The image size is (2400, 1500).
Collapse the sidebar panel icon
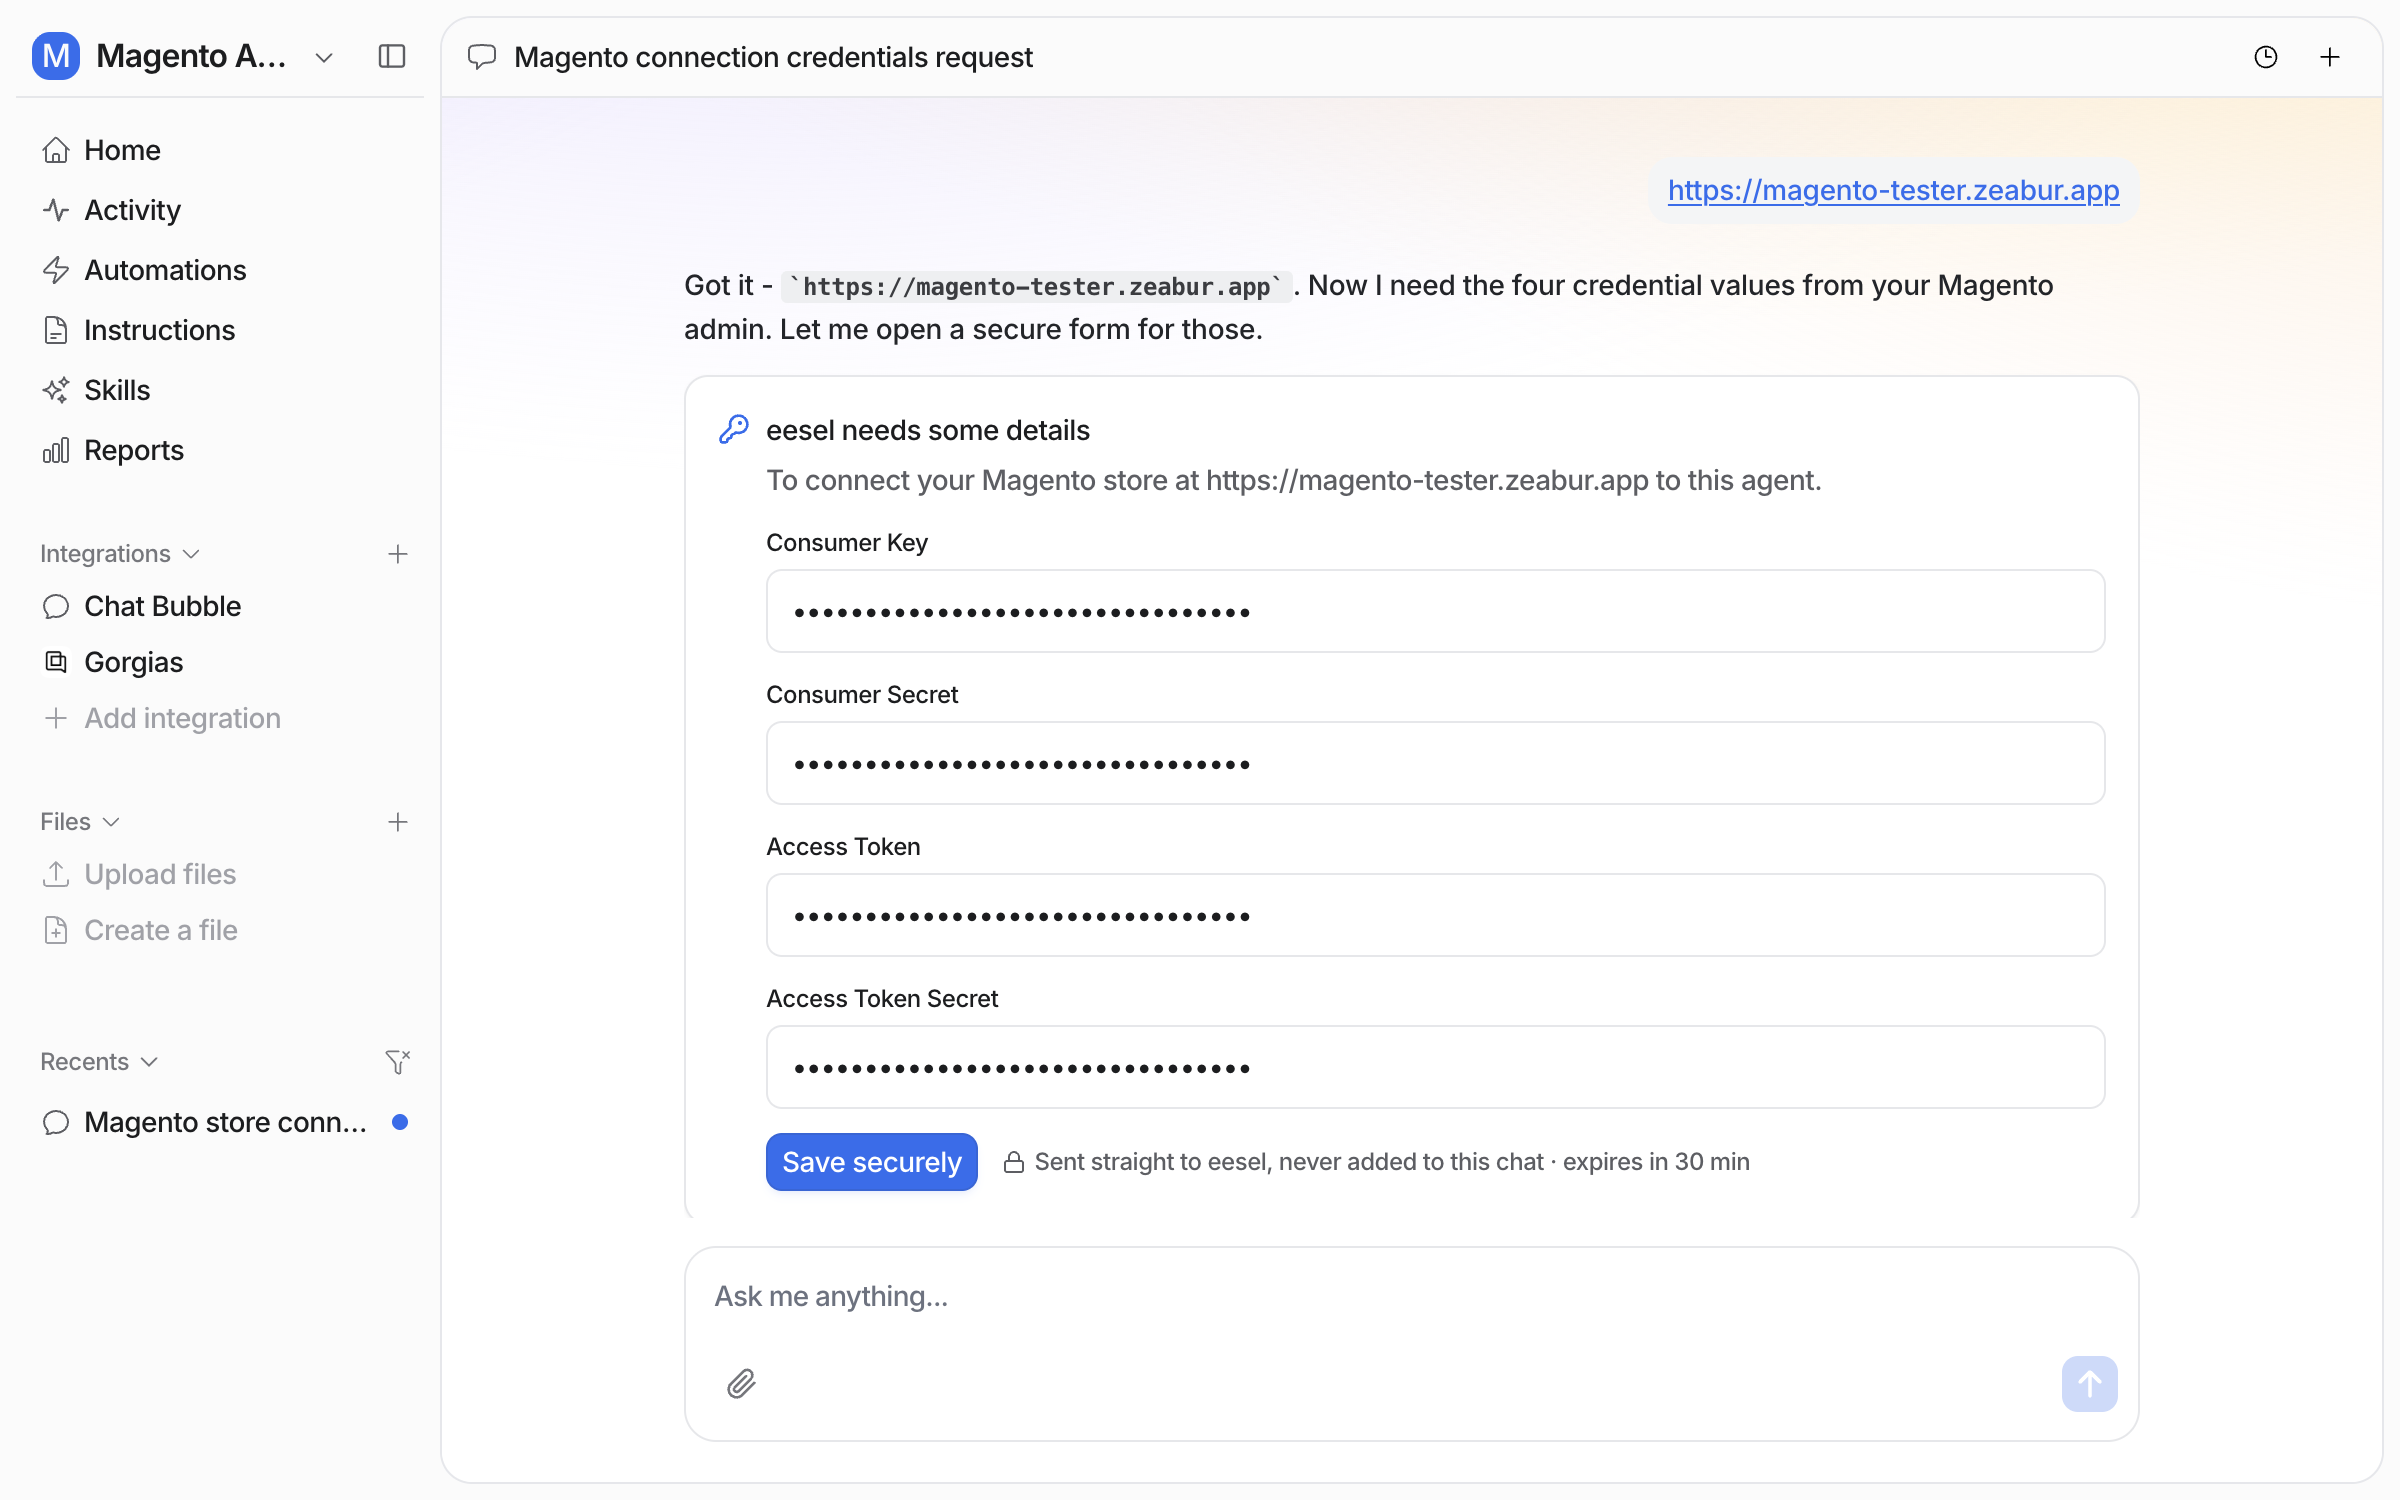tap(392, 56)
